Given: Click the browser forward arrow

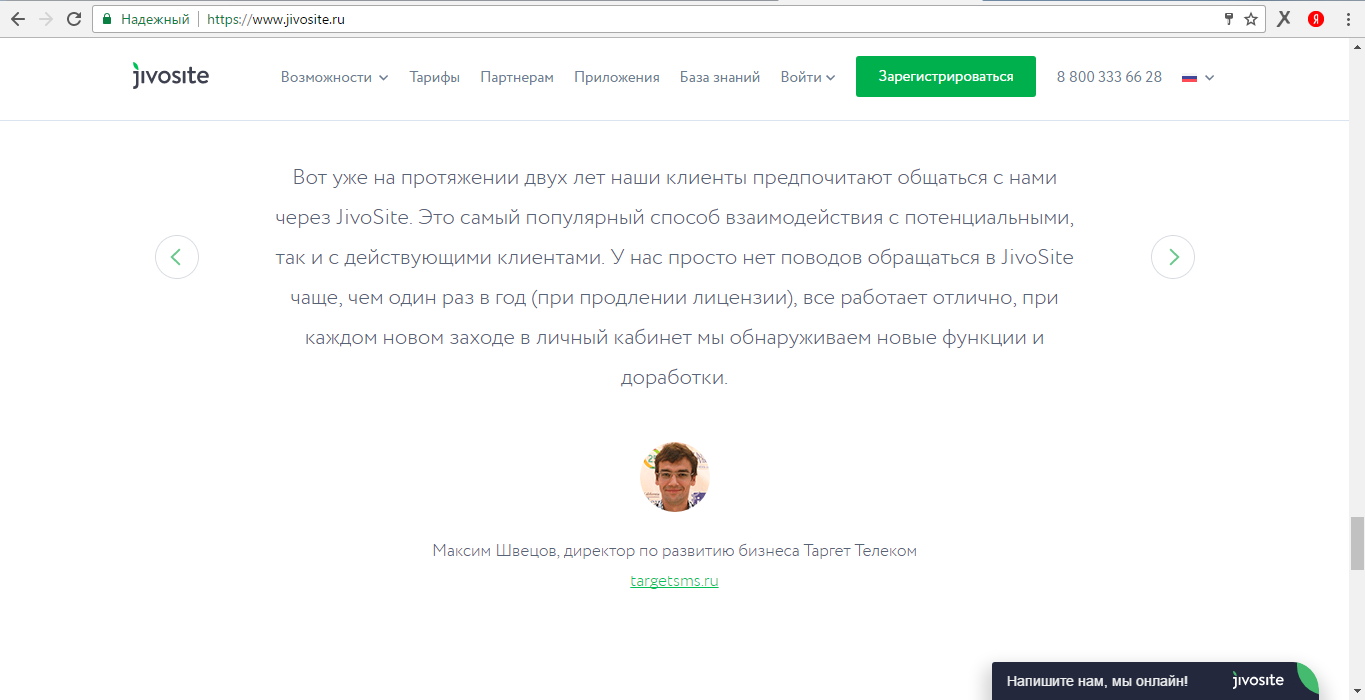Looking at the screenshot, I should pos(45,19).
